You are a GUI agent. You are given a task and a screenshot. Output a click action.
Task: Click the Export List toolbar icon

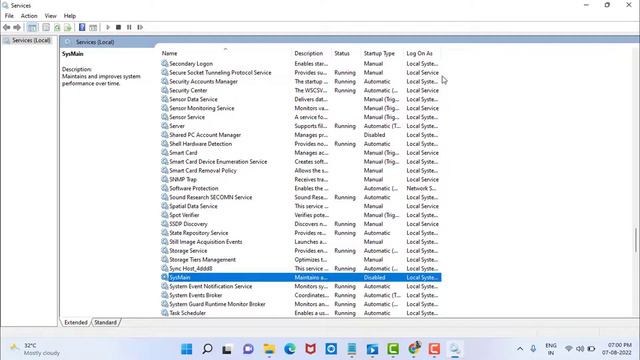click(x=68, y=27)
